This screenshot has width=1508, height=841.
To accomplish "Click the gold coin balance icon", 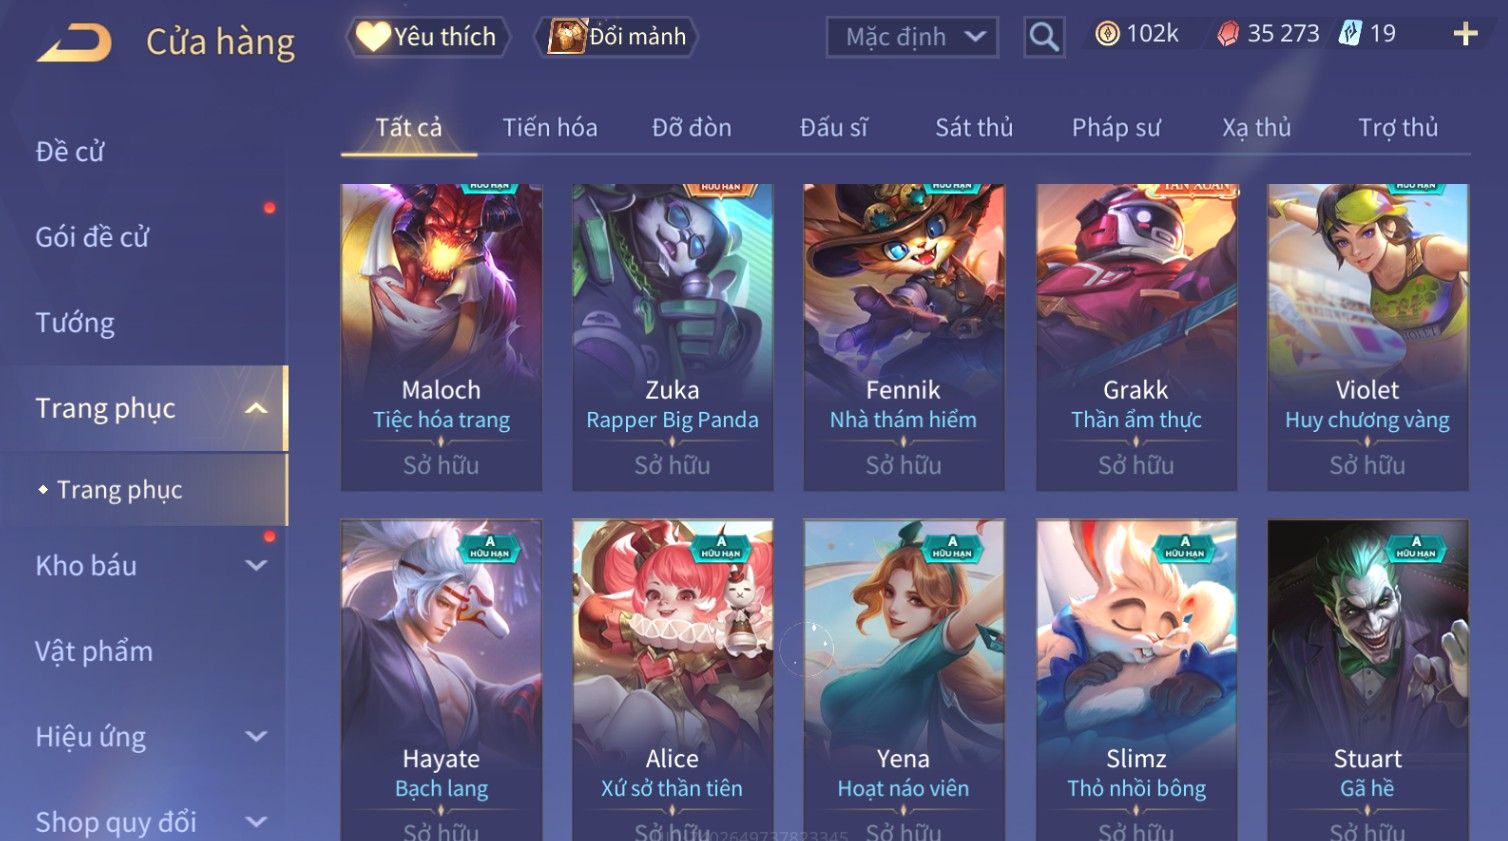I will coord(1107,34).
